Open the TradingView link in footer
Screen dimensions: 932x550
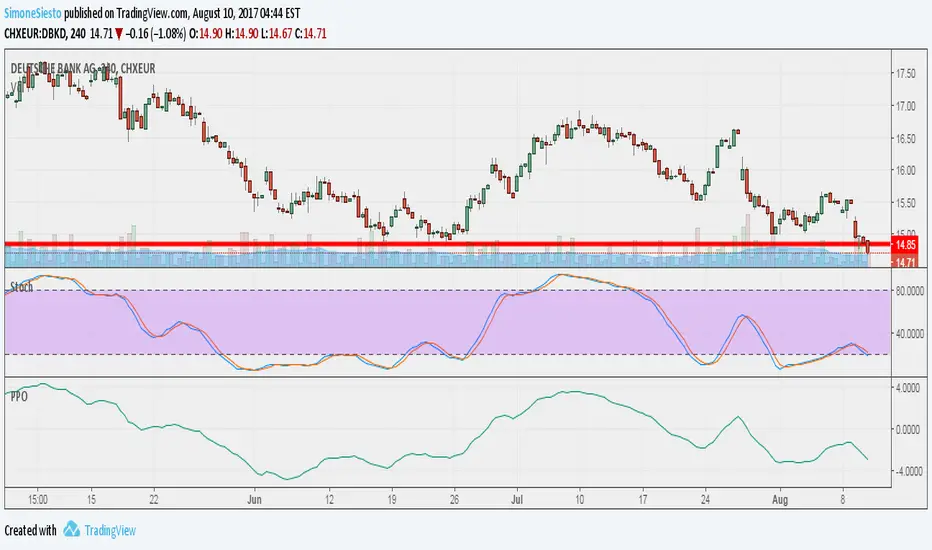110,530
